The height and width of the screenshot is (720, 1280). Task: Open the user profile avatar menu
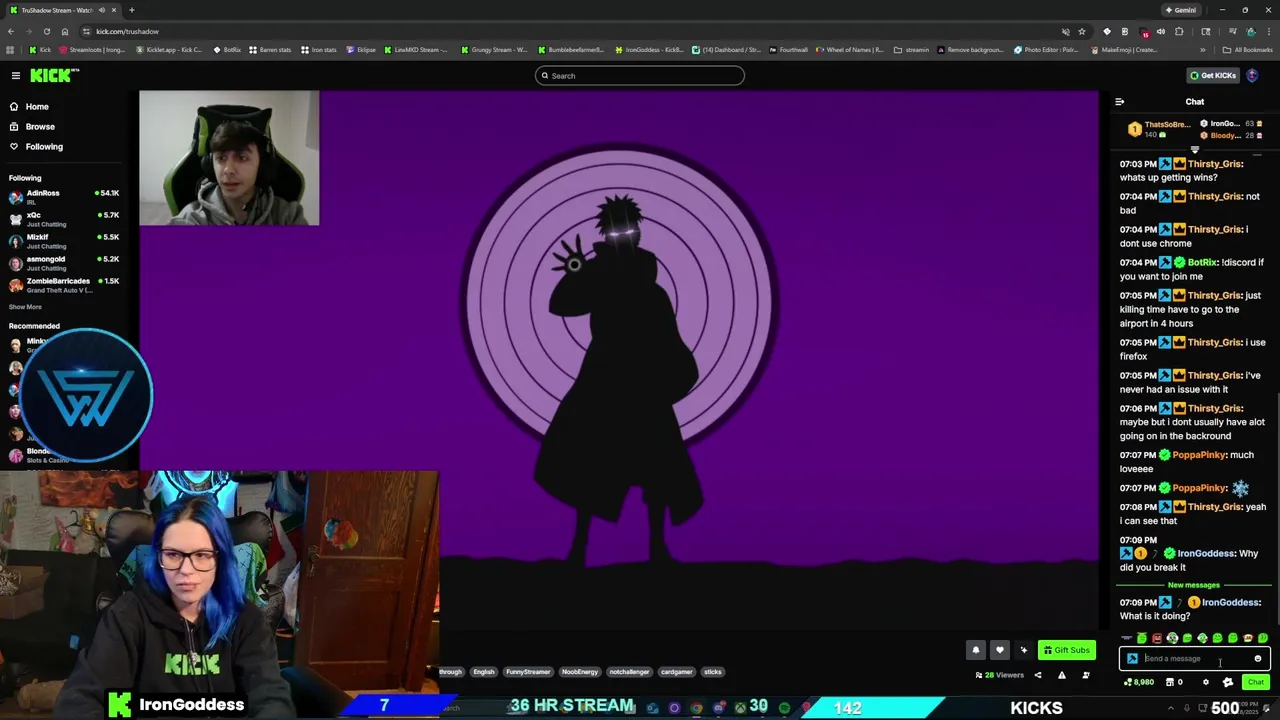click(x=1252, y=76)
